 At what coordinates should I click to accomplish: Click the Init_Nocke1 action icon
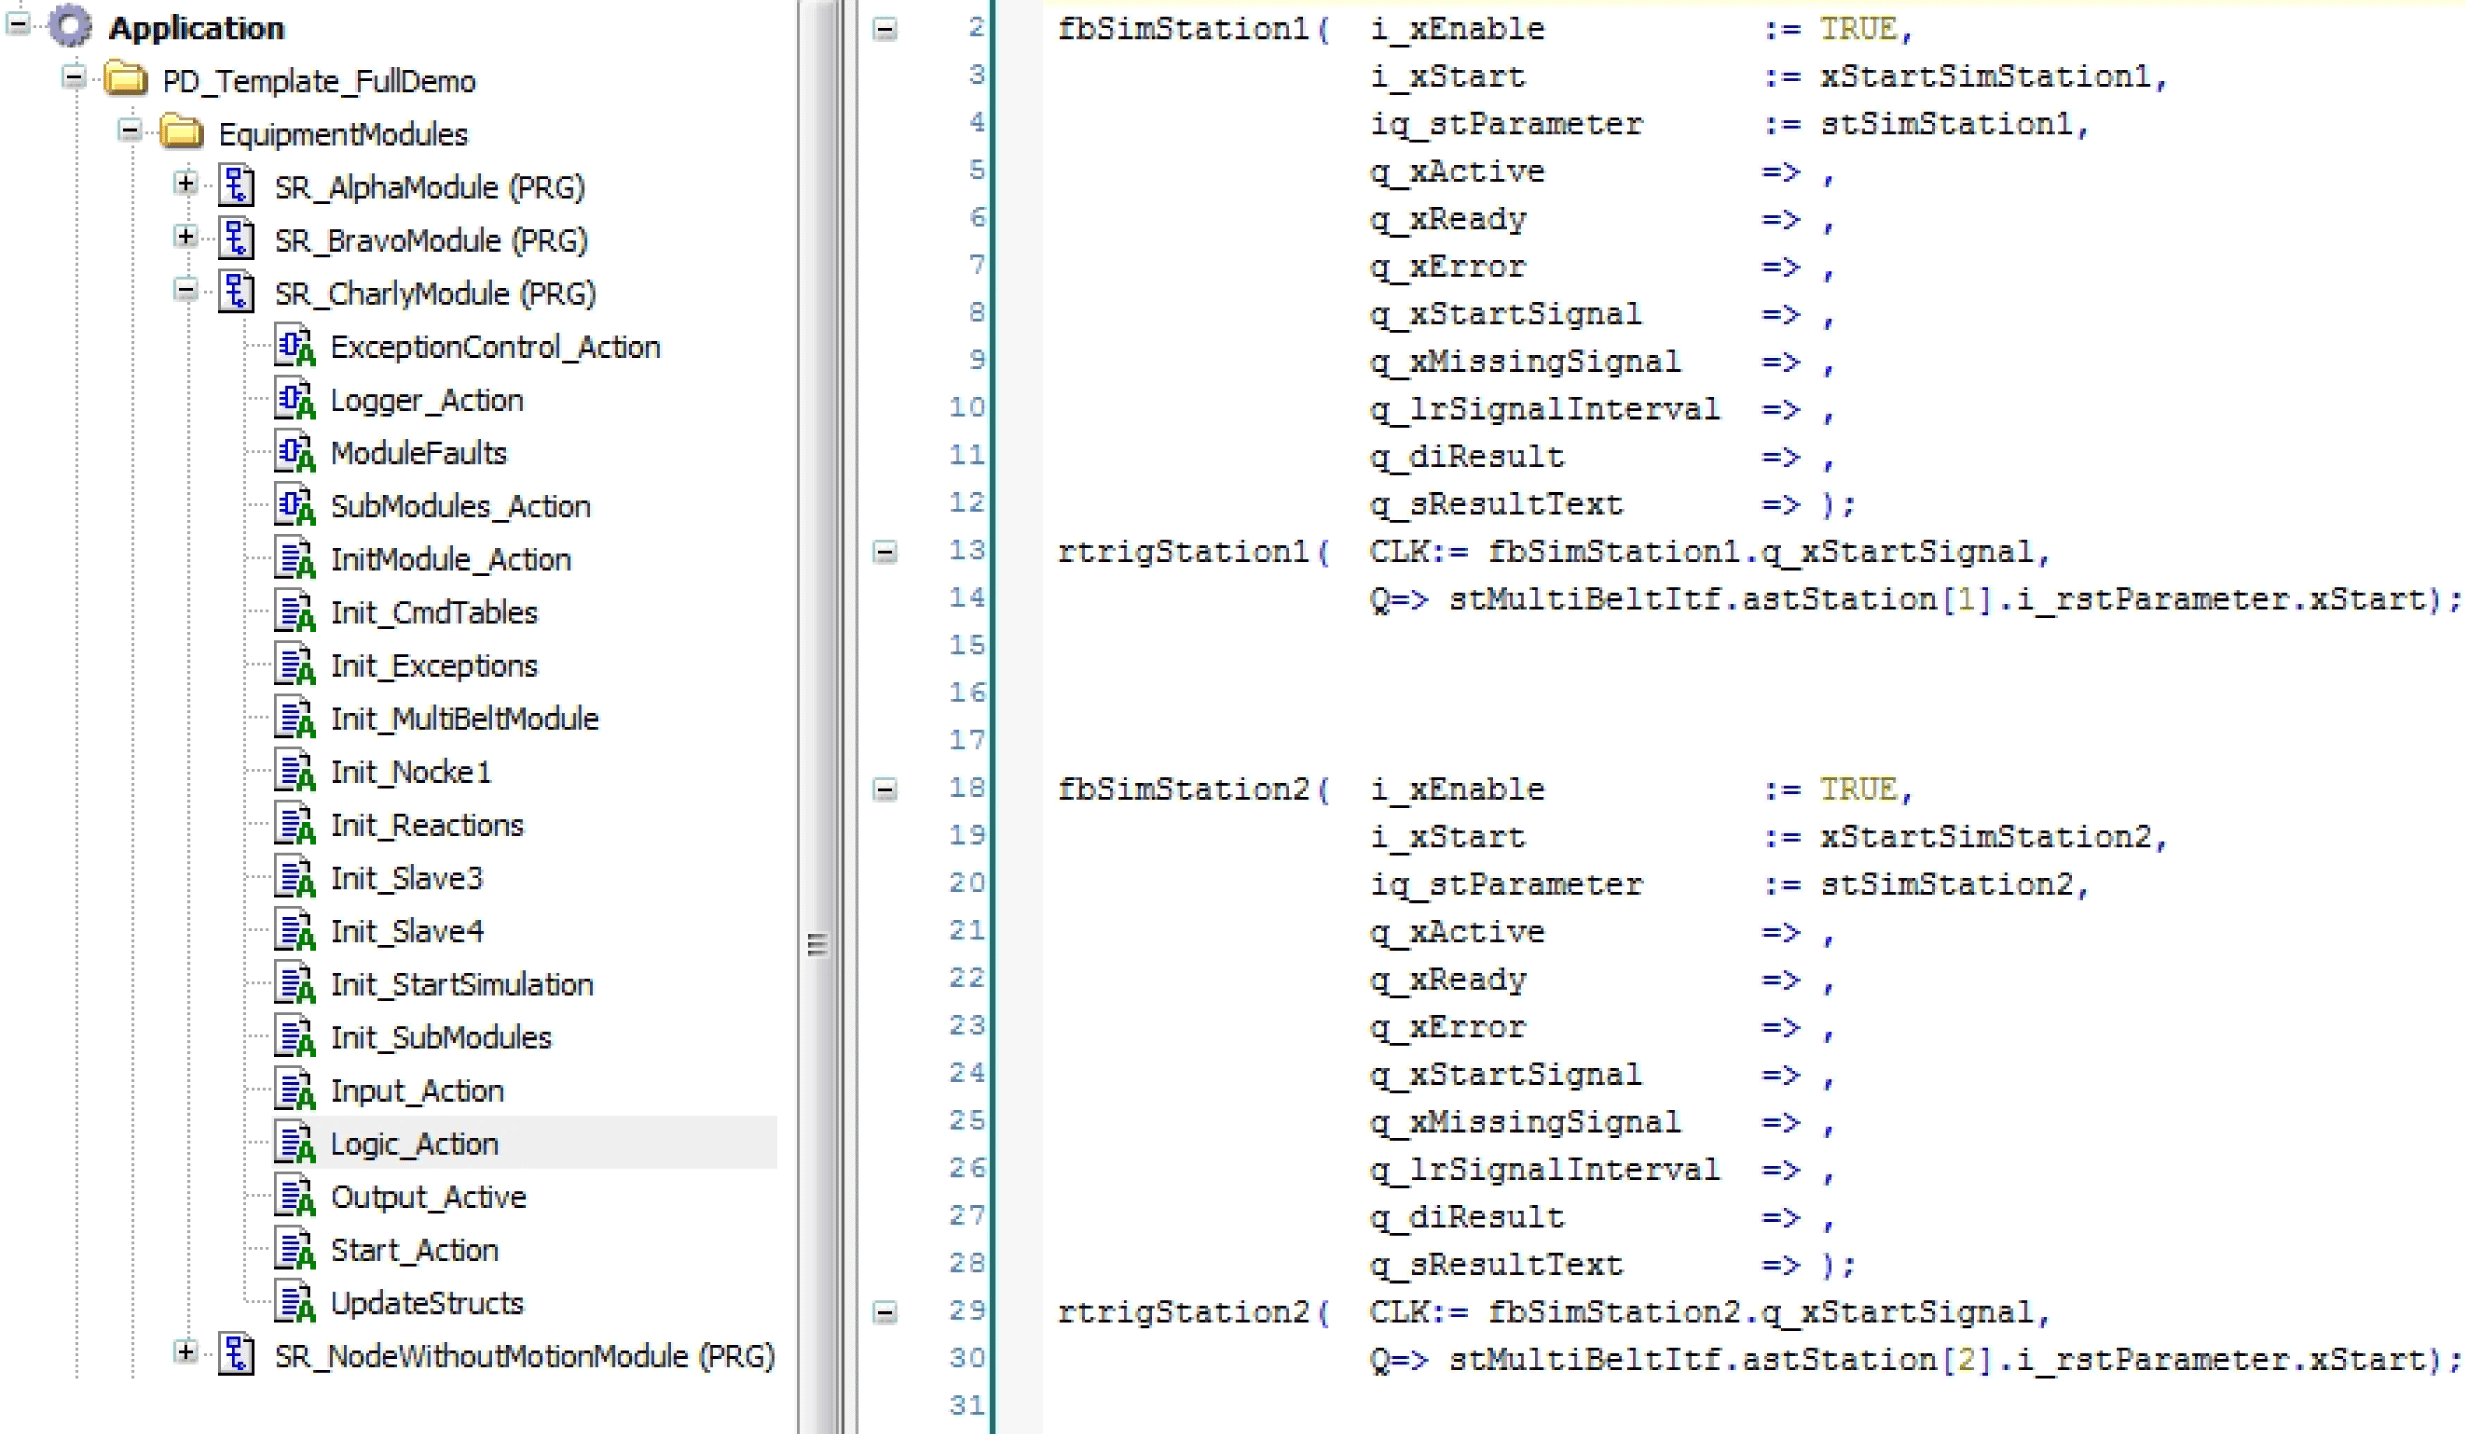(295, 771)
